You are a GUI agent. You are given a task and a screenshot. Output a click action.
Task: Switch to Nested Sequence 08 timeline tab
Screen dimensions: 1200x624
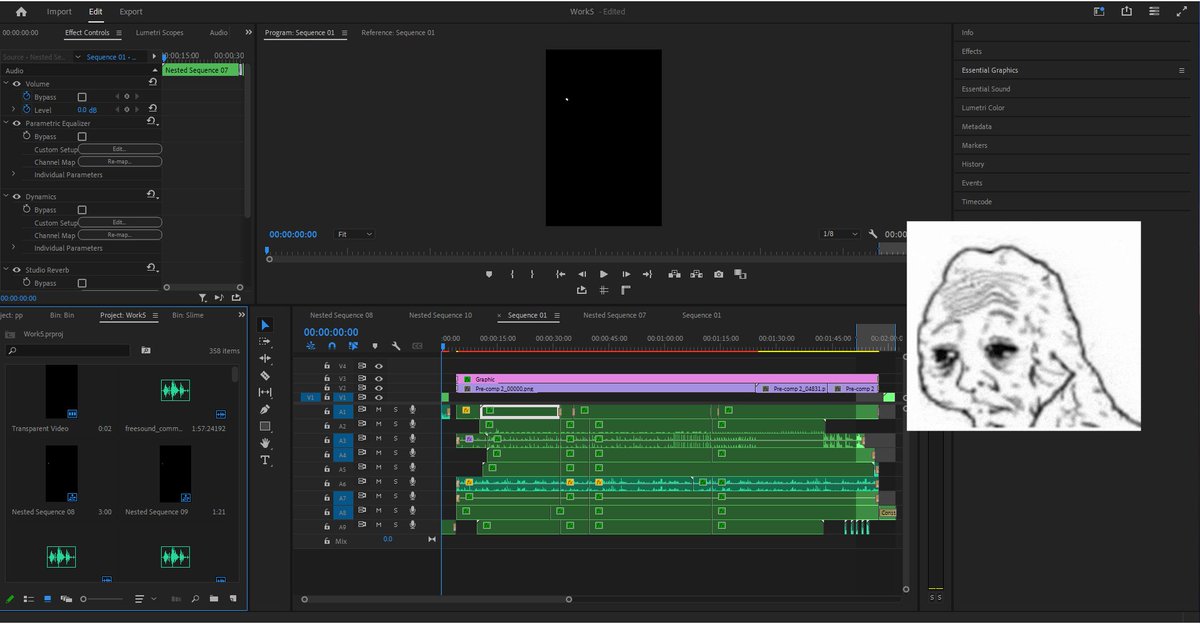tap(341, 315)
